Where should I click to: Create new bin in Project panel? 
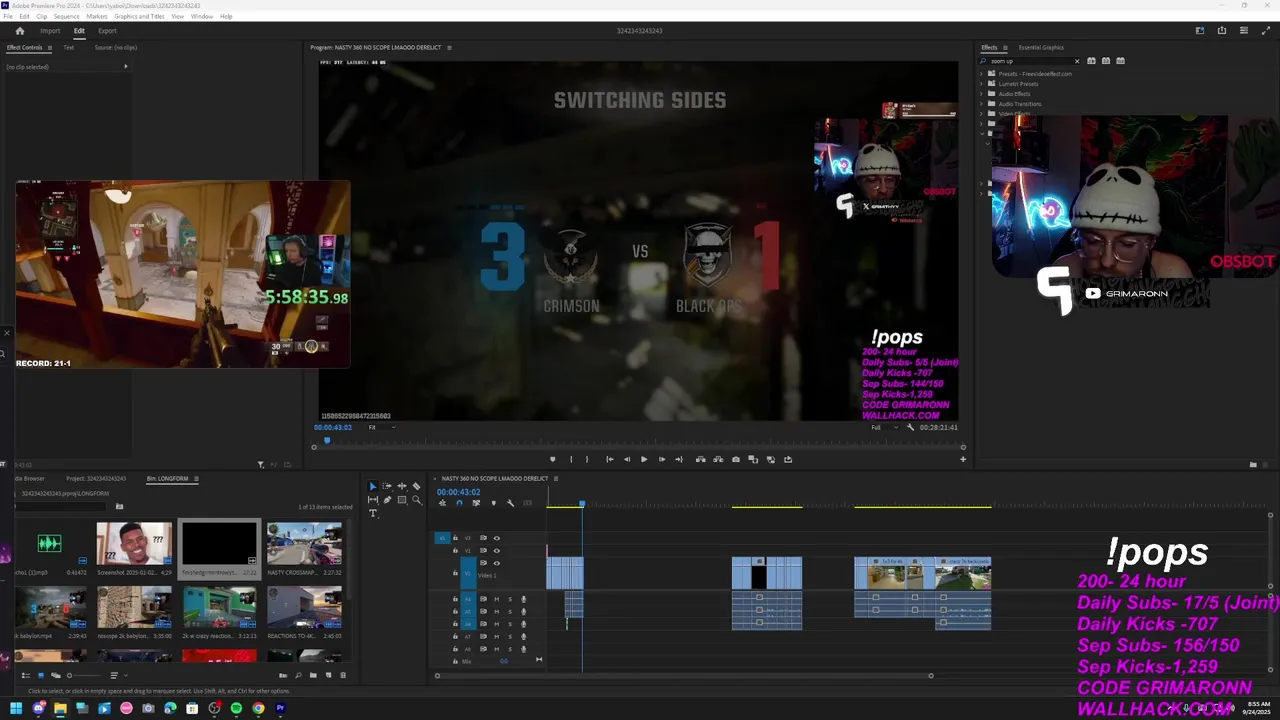click(313, 675)
